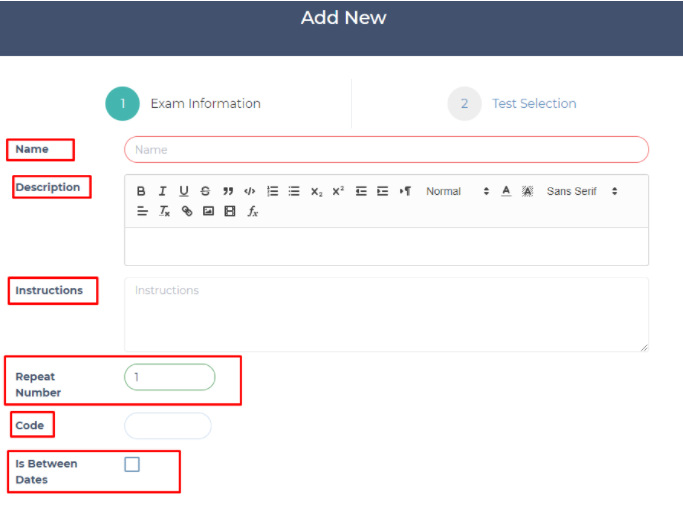Start a numbered list in Description
Screen dimensions: 683x509
272,191
